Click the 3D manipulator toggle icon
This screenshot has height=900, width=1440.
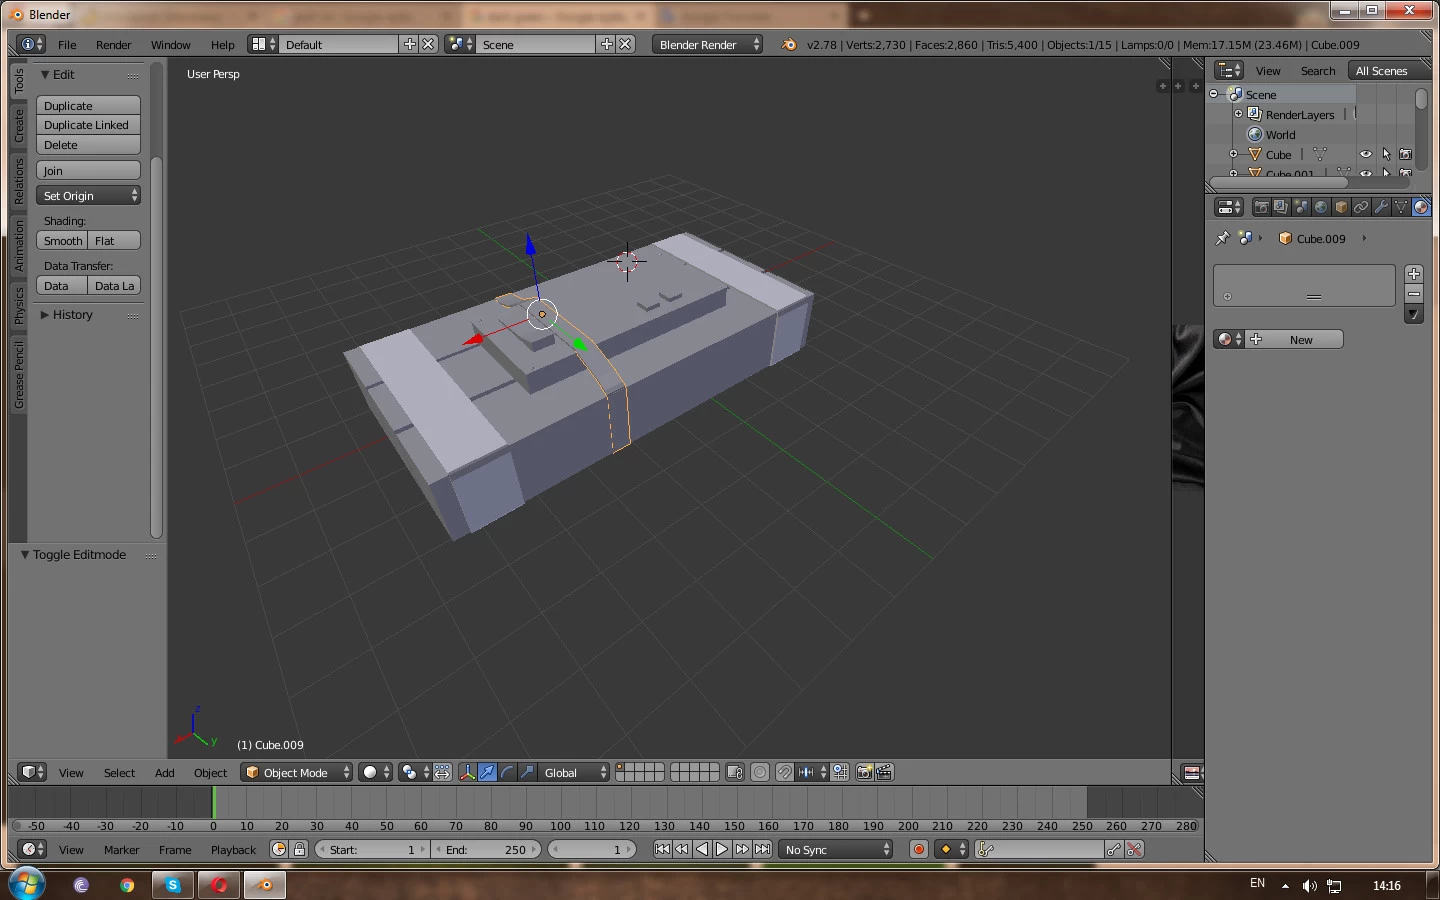click(467, 772)
